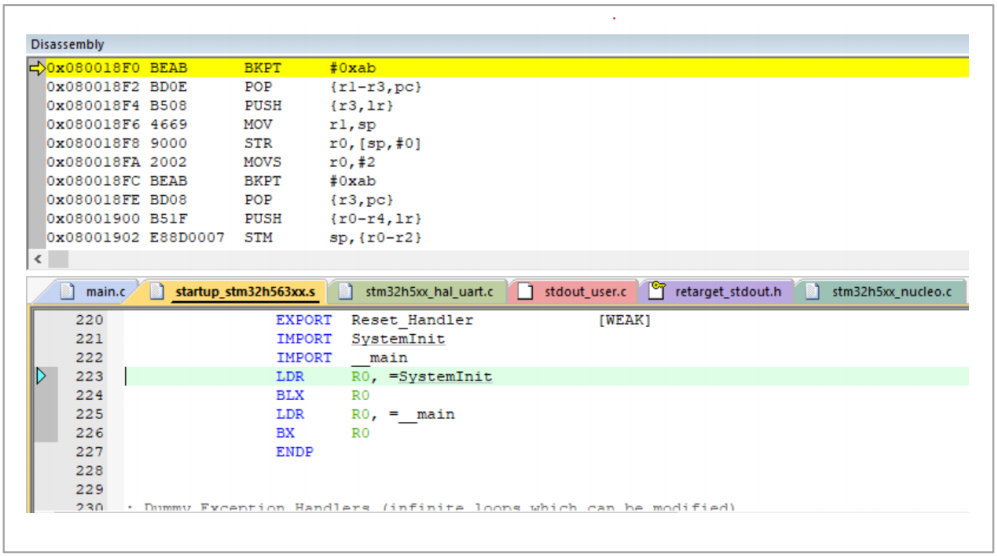The image size is (997, 556).
Task: Click __main on the IMPORT line 222
Action: pyautogui.click(x=380, y=358)
